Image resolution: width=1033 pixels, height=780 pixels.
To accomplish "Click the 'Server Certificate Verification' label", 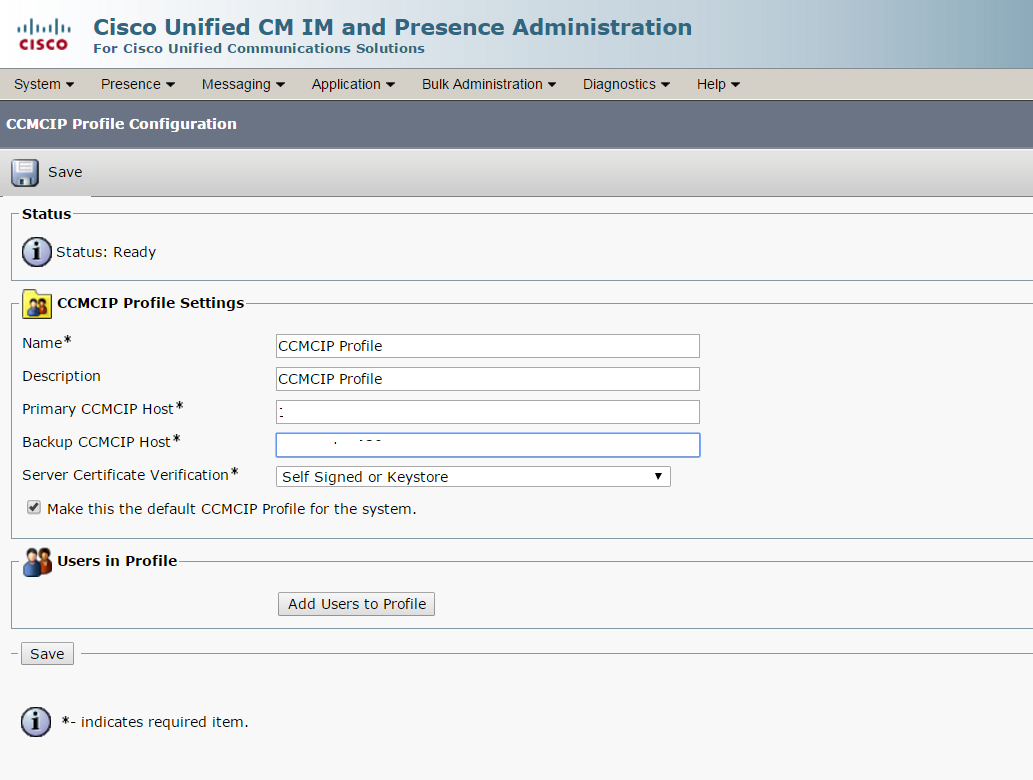I will 130,475.
